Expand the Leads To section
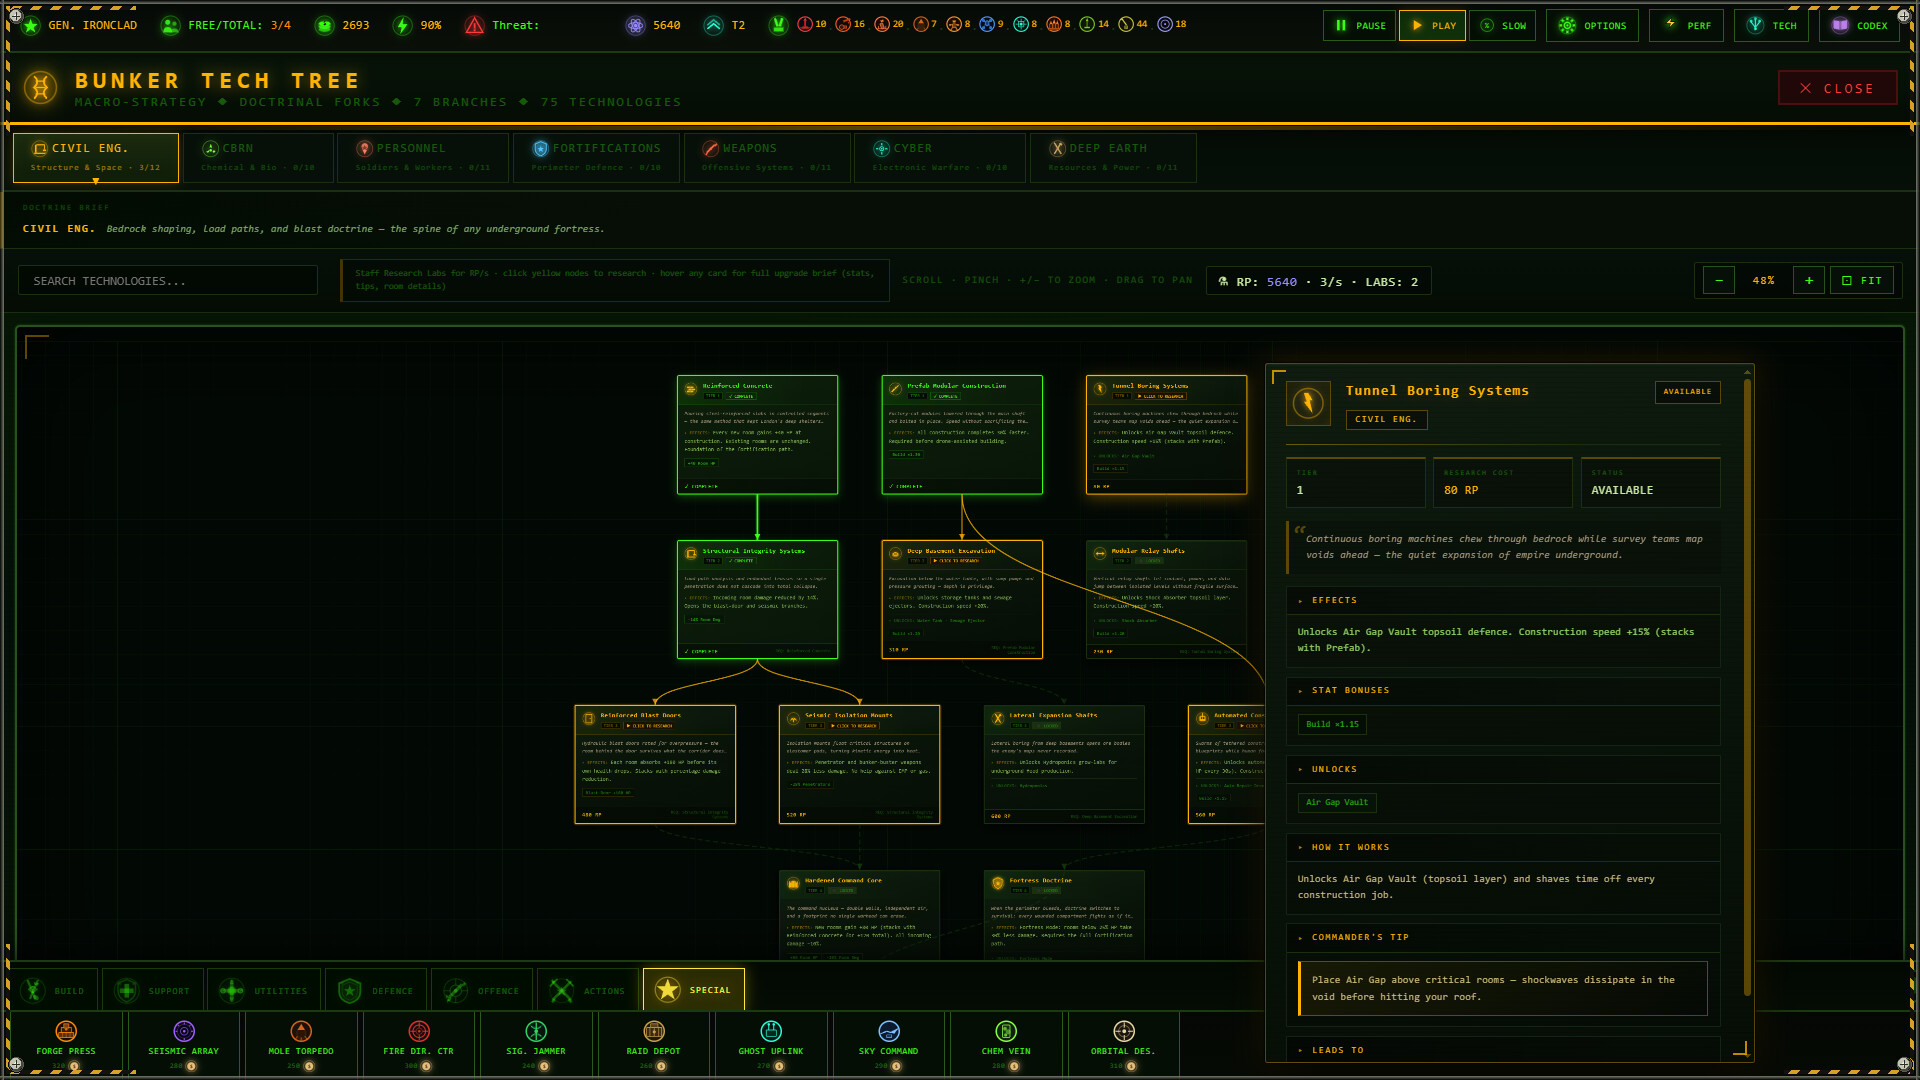The width and height of the screenshot is (1920, 1080). tap(1503, 1050)
